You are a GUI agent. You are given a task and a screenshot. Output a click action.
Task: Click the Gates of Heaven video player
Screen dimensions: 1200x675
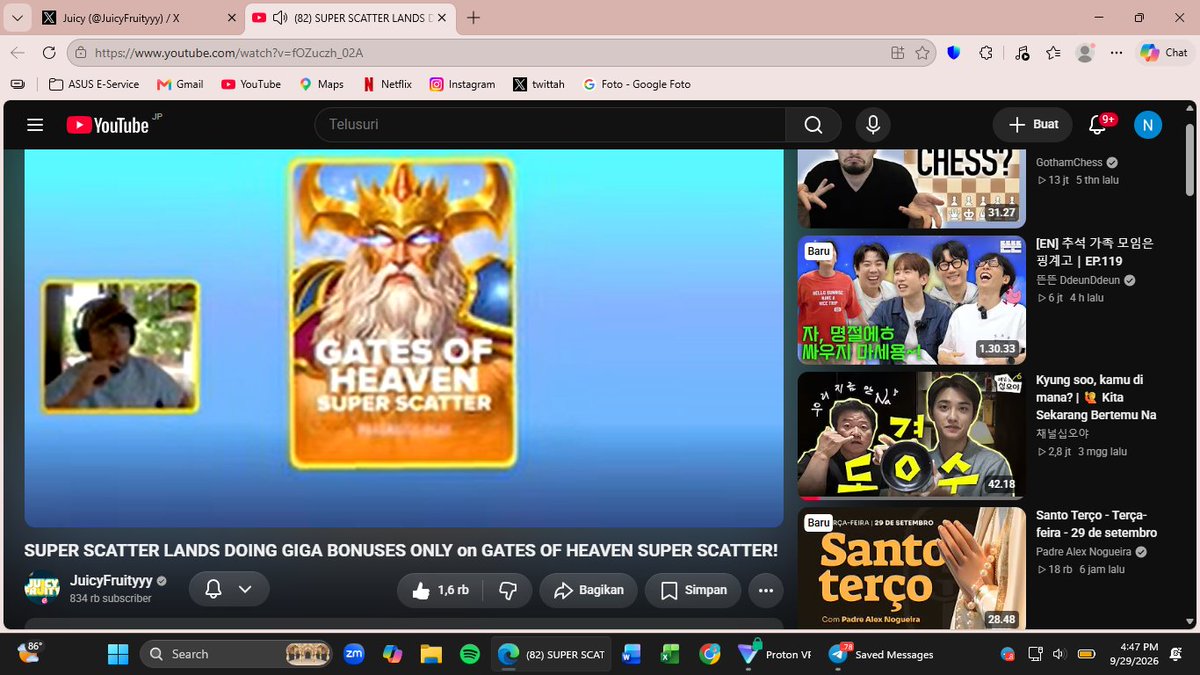(404, 338)
